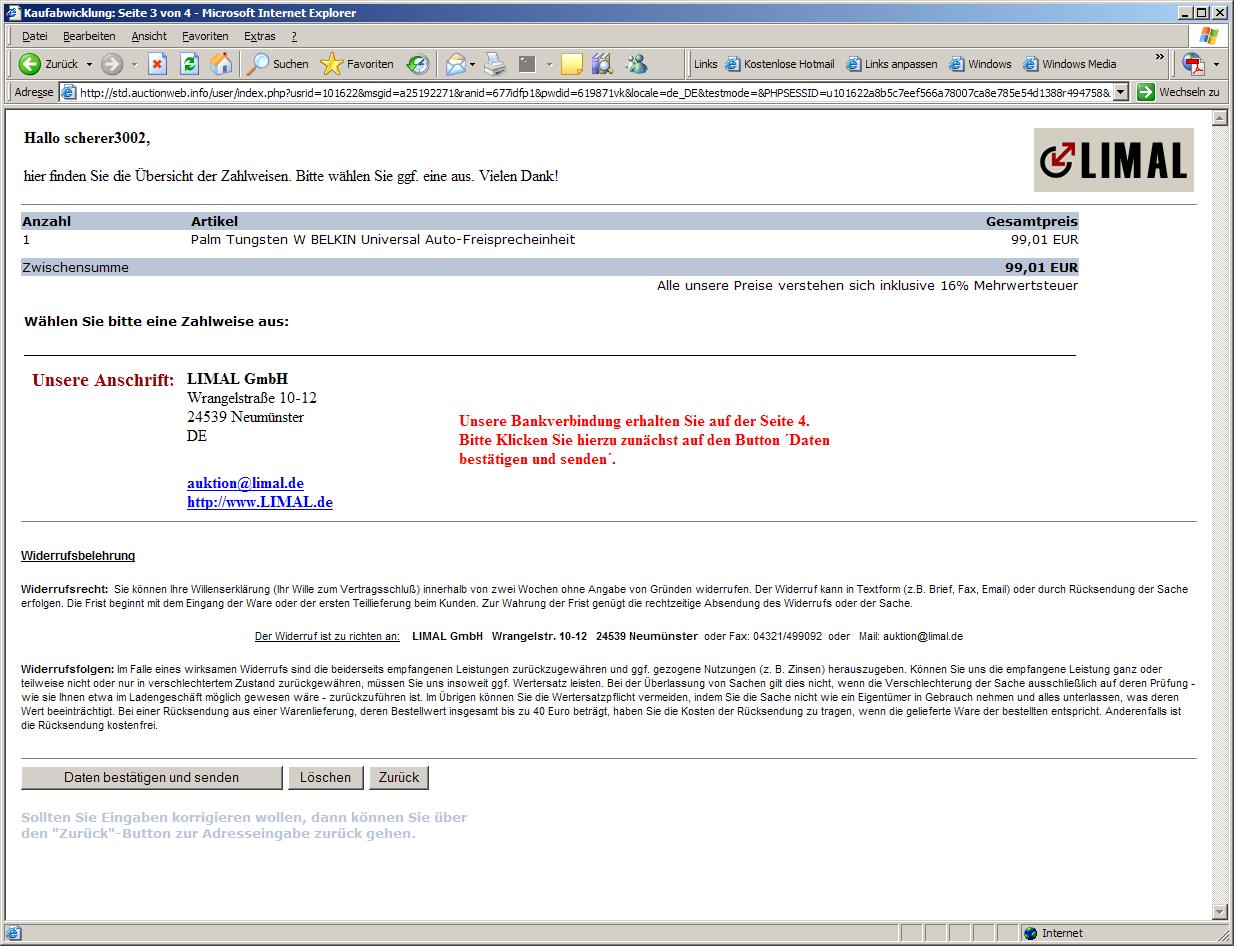Viewport: 1234px width, 946px height.
Task: Click the history (Verlauf) icon
Action: click(418, 64)
